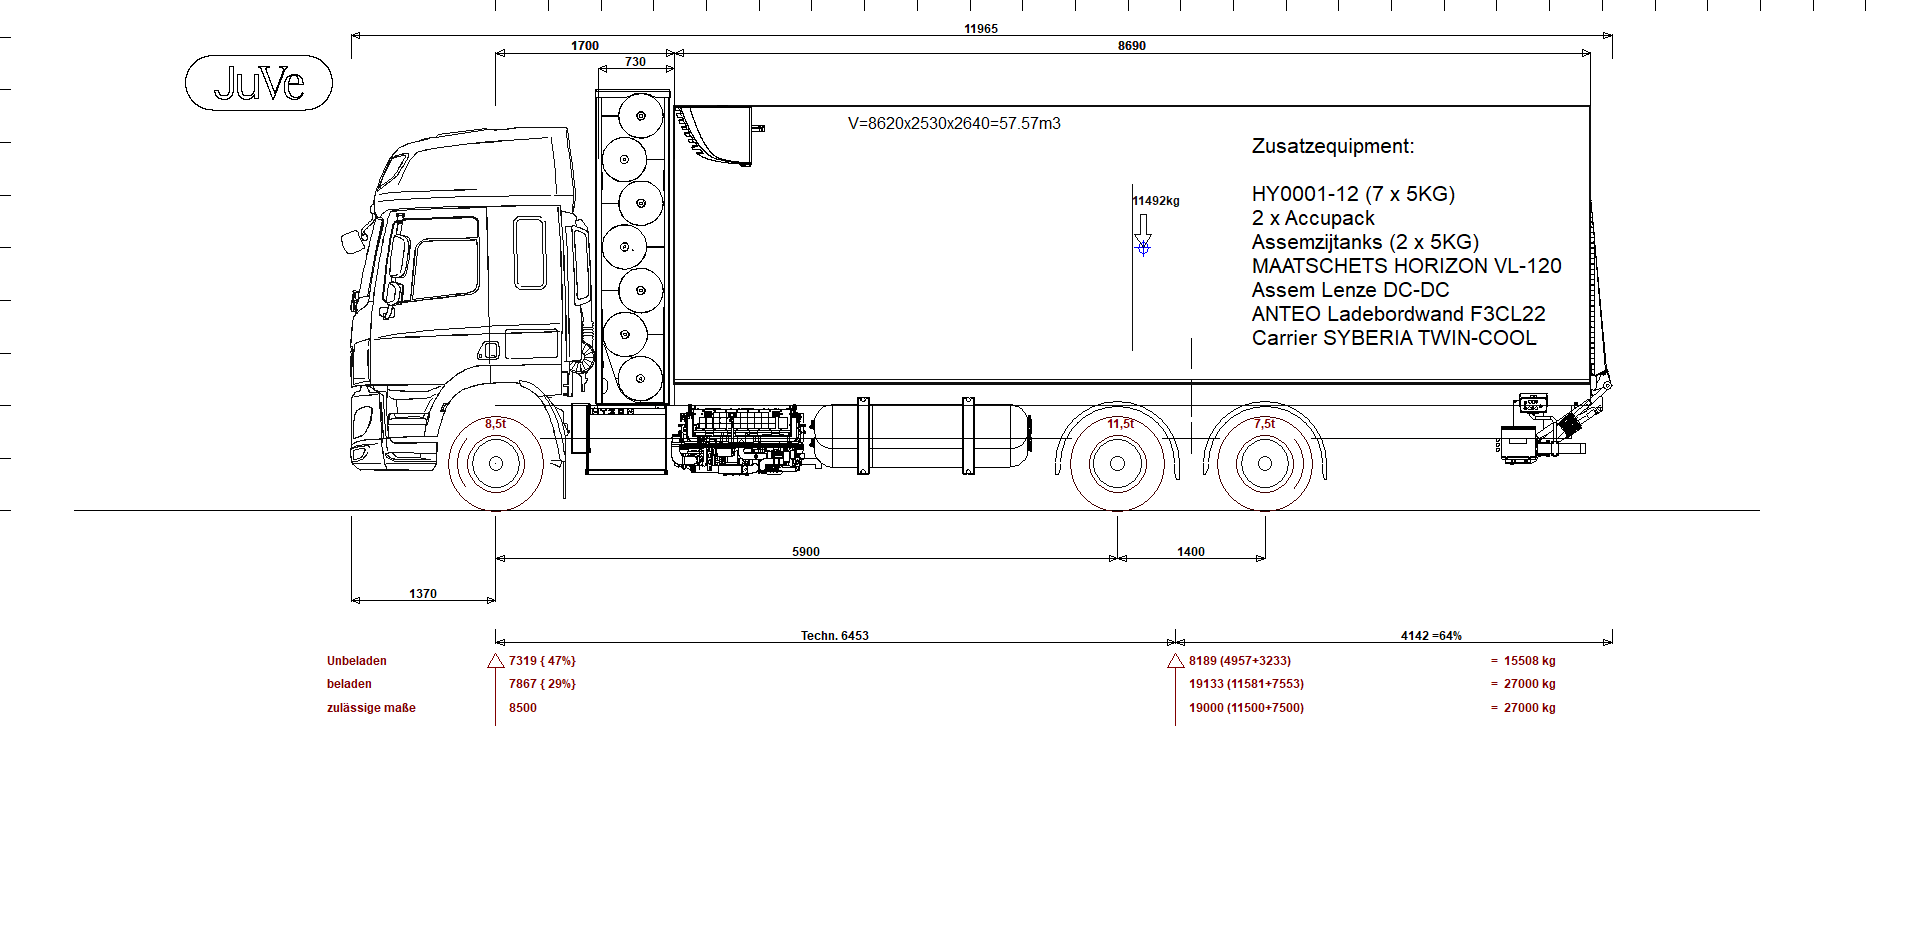This screenshot has width=1918, height=925.
Task: Select rear value 19000 (11500+7500)
Action: point(1246,708)
